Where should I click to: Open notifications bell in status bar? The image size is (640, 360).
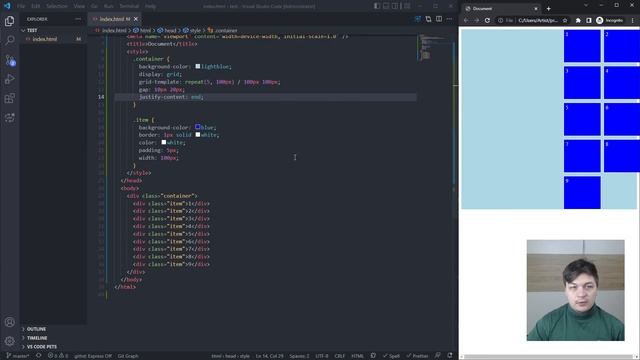449,356
